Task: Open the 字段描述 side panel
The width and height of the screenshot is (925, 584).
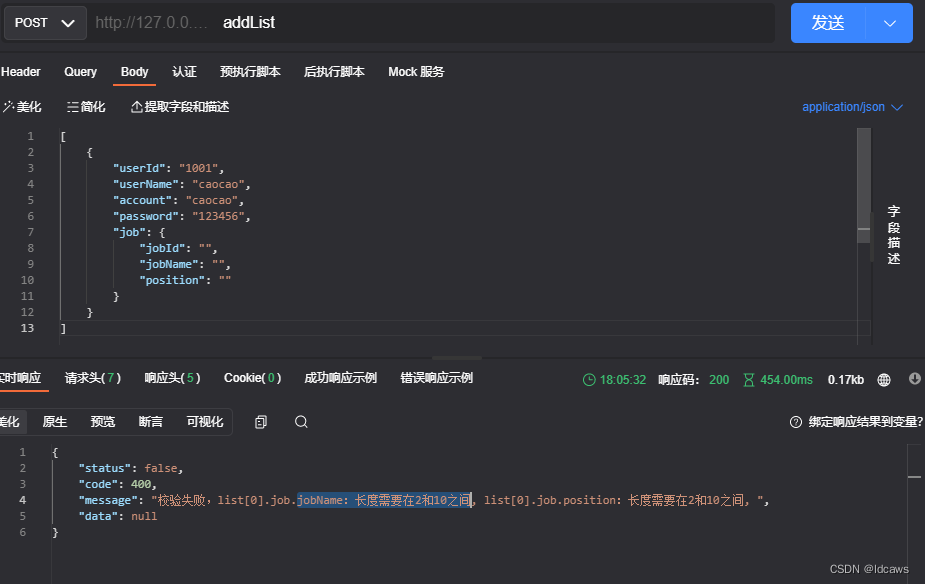Action: [894, 235]
